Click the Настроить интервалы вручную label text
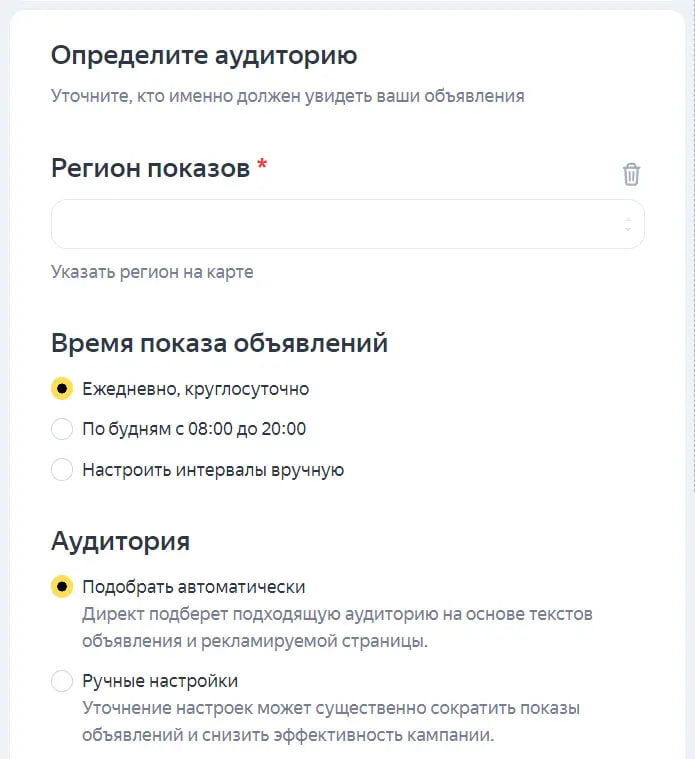Screen dimensions: 695x759 tap(213, 470)
